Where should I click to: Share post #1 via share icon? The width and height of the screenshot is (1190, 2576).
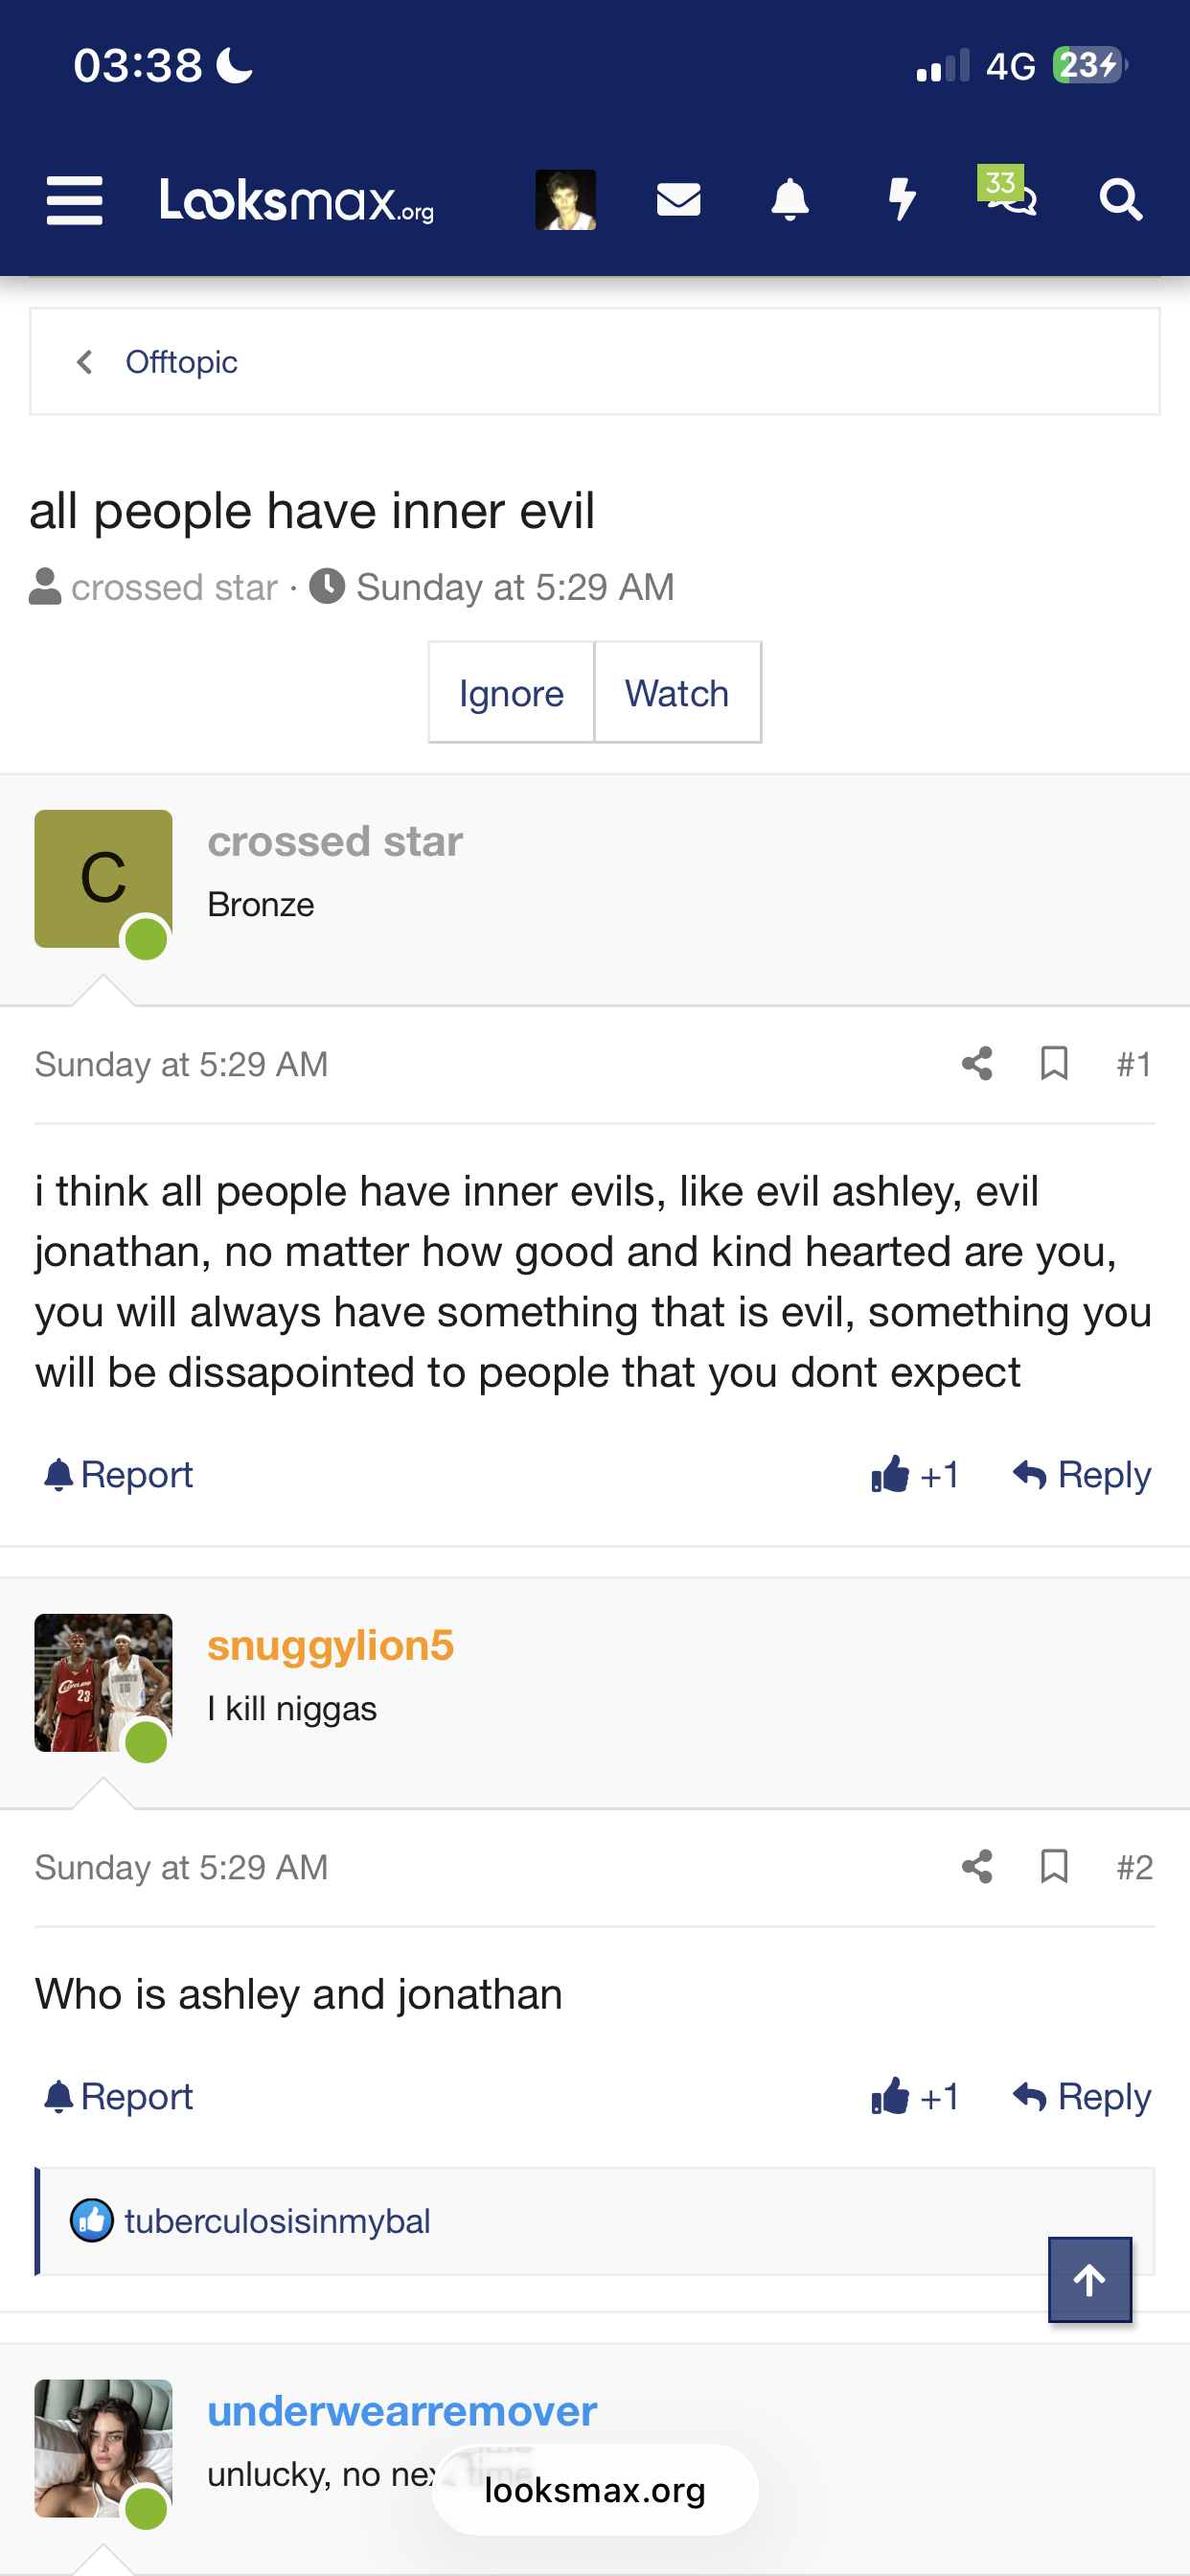(x=977, y=1064)
